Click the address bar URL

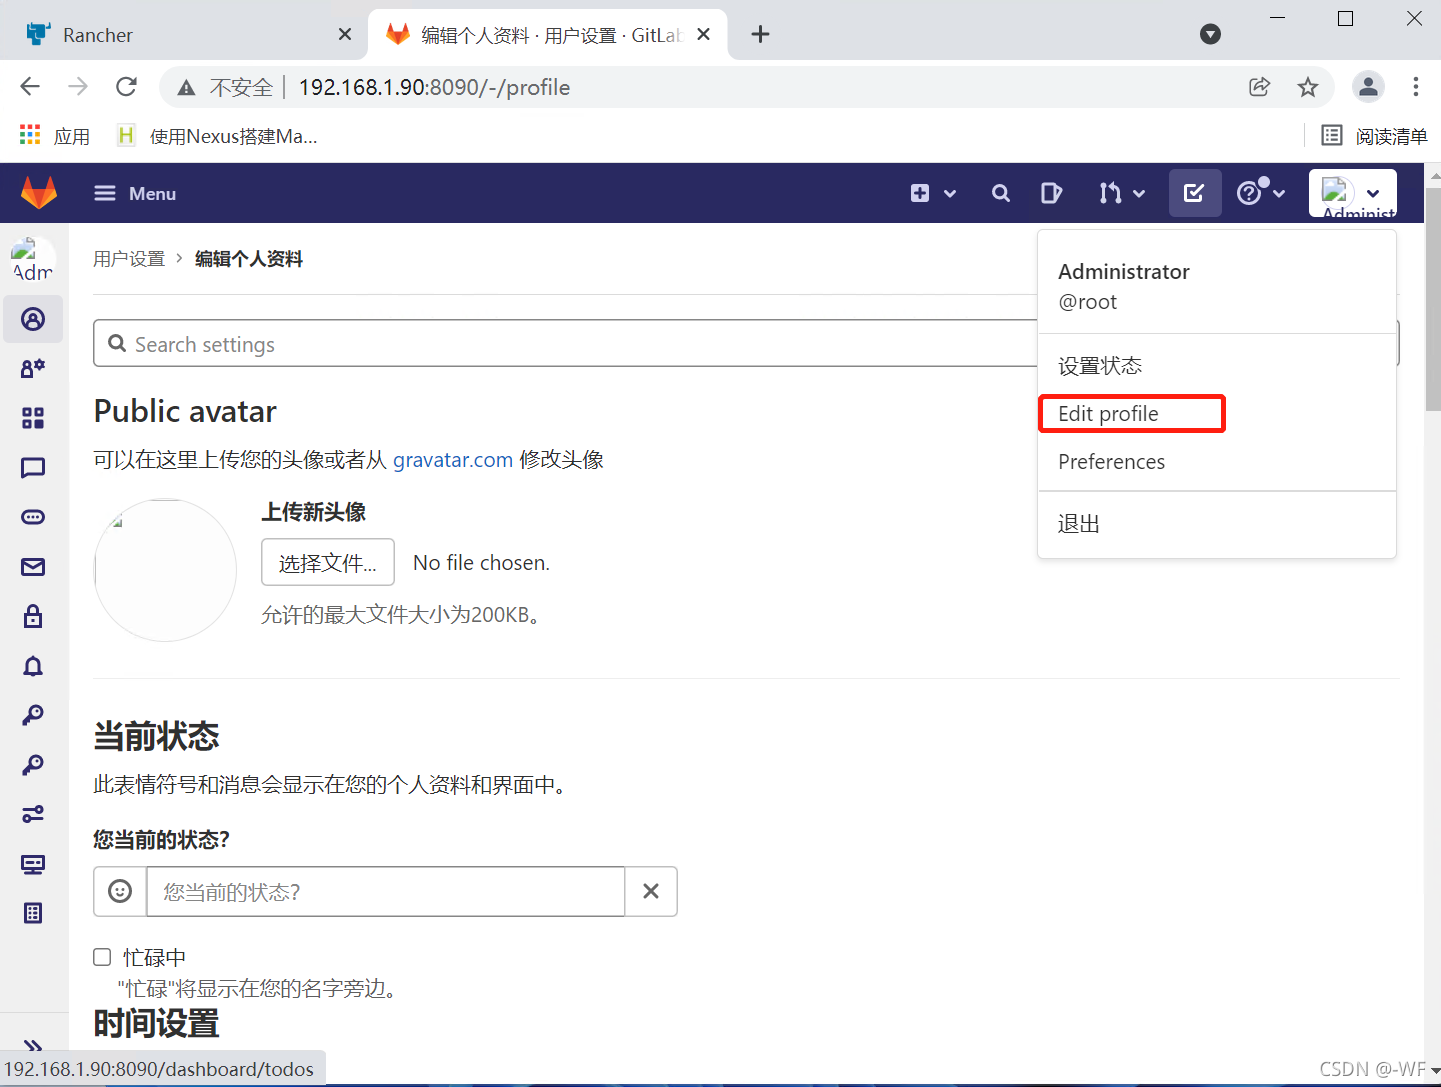click(x=434, y=88)
